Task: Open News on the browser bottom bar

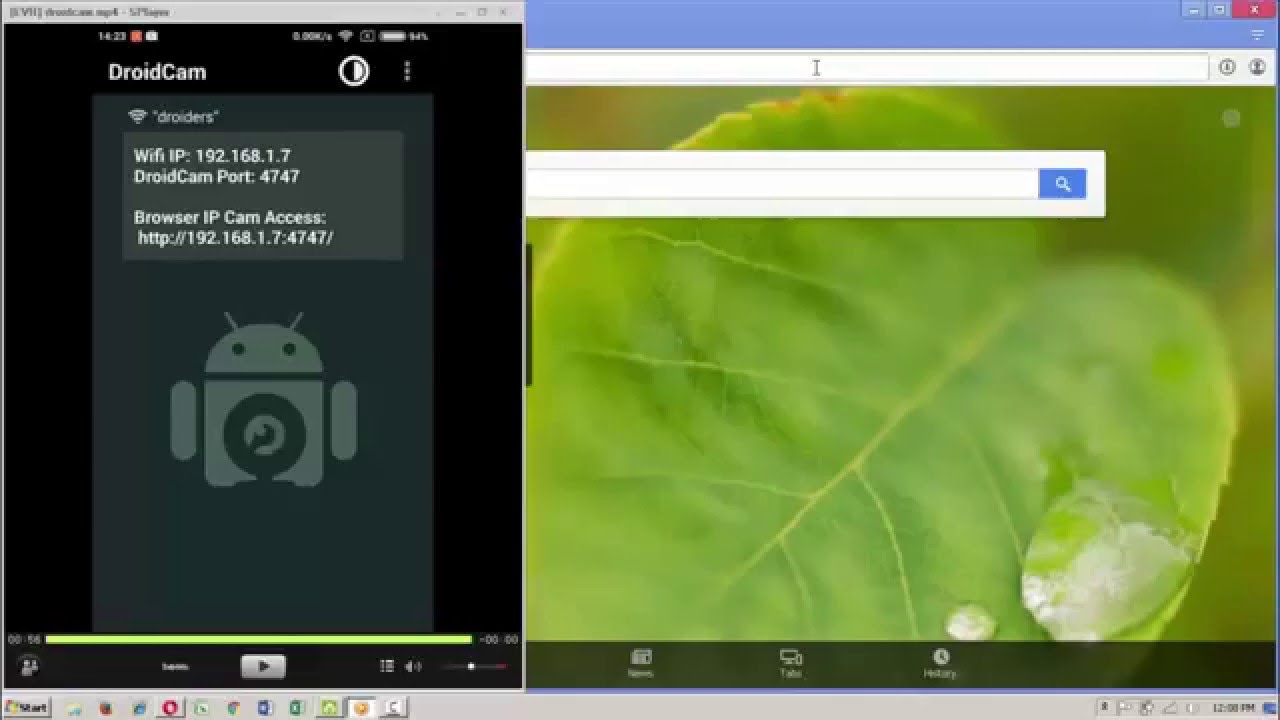Action: 641,663
